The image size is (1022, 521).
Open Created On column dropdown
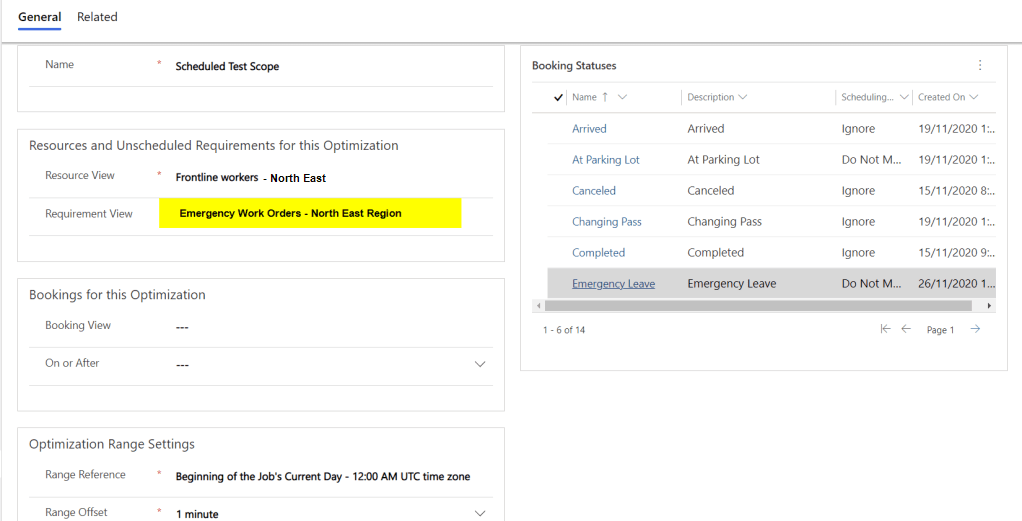973,97
